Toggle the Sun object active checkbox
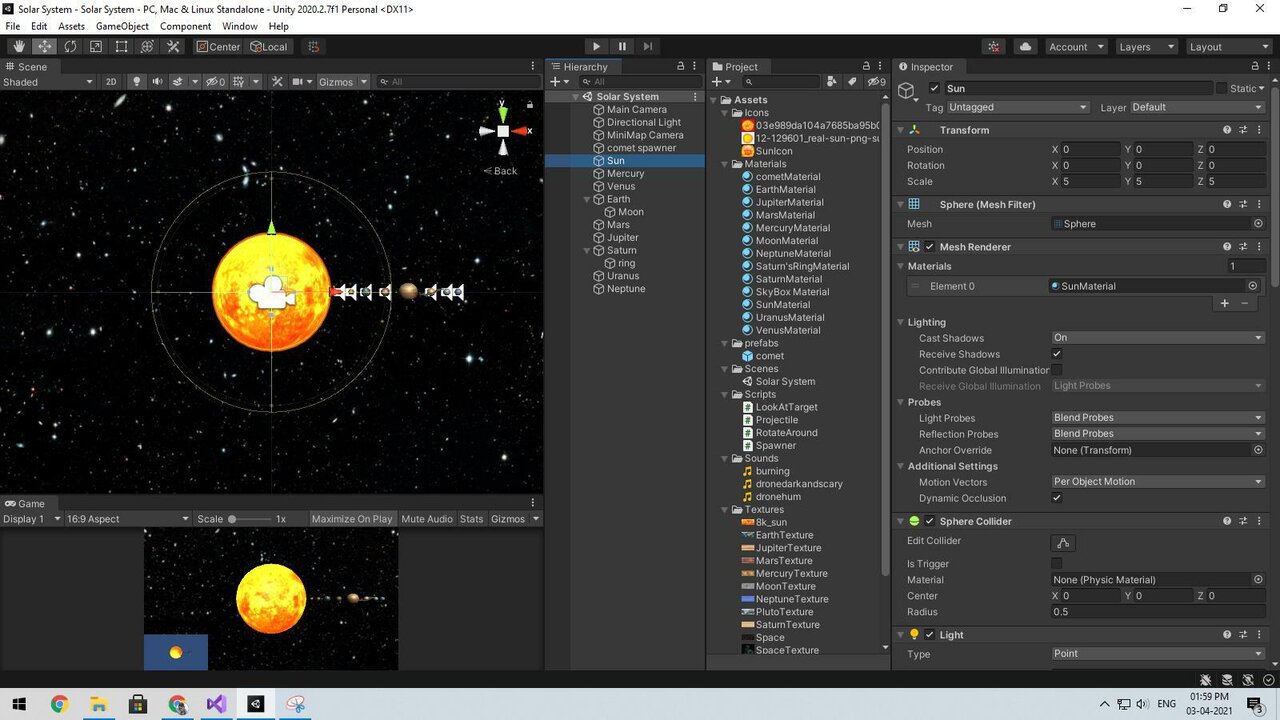Image resolution: width=1280 pixels, height=720 pixels. tap(934, 88)
